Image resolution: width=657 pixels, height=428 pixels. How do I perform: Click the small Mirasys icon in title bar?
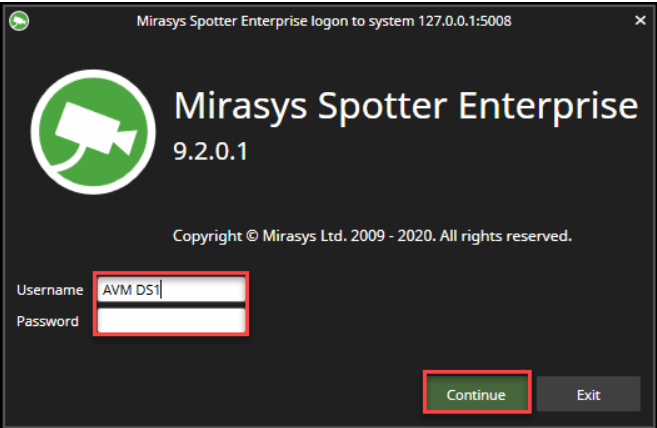click(x=18, y=20)
